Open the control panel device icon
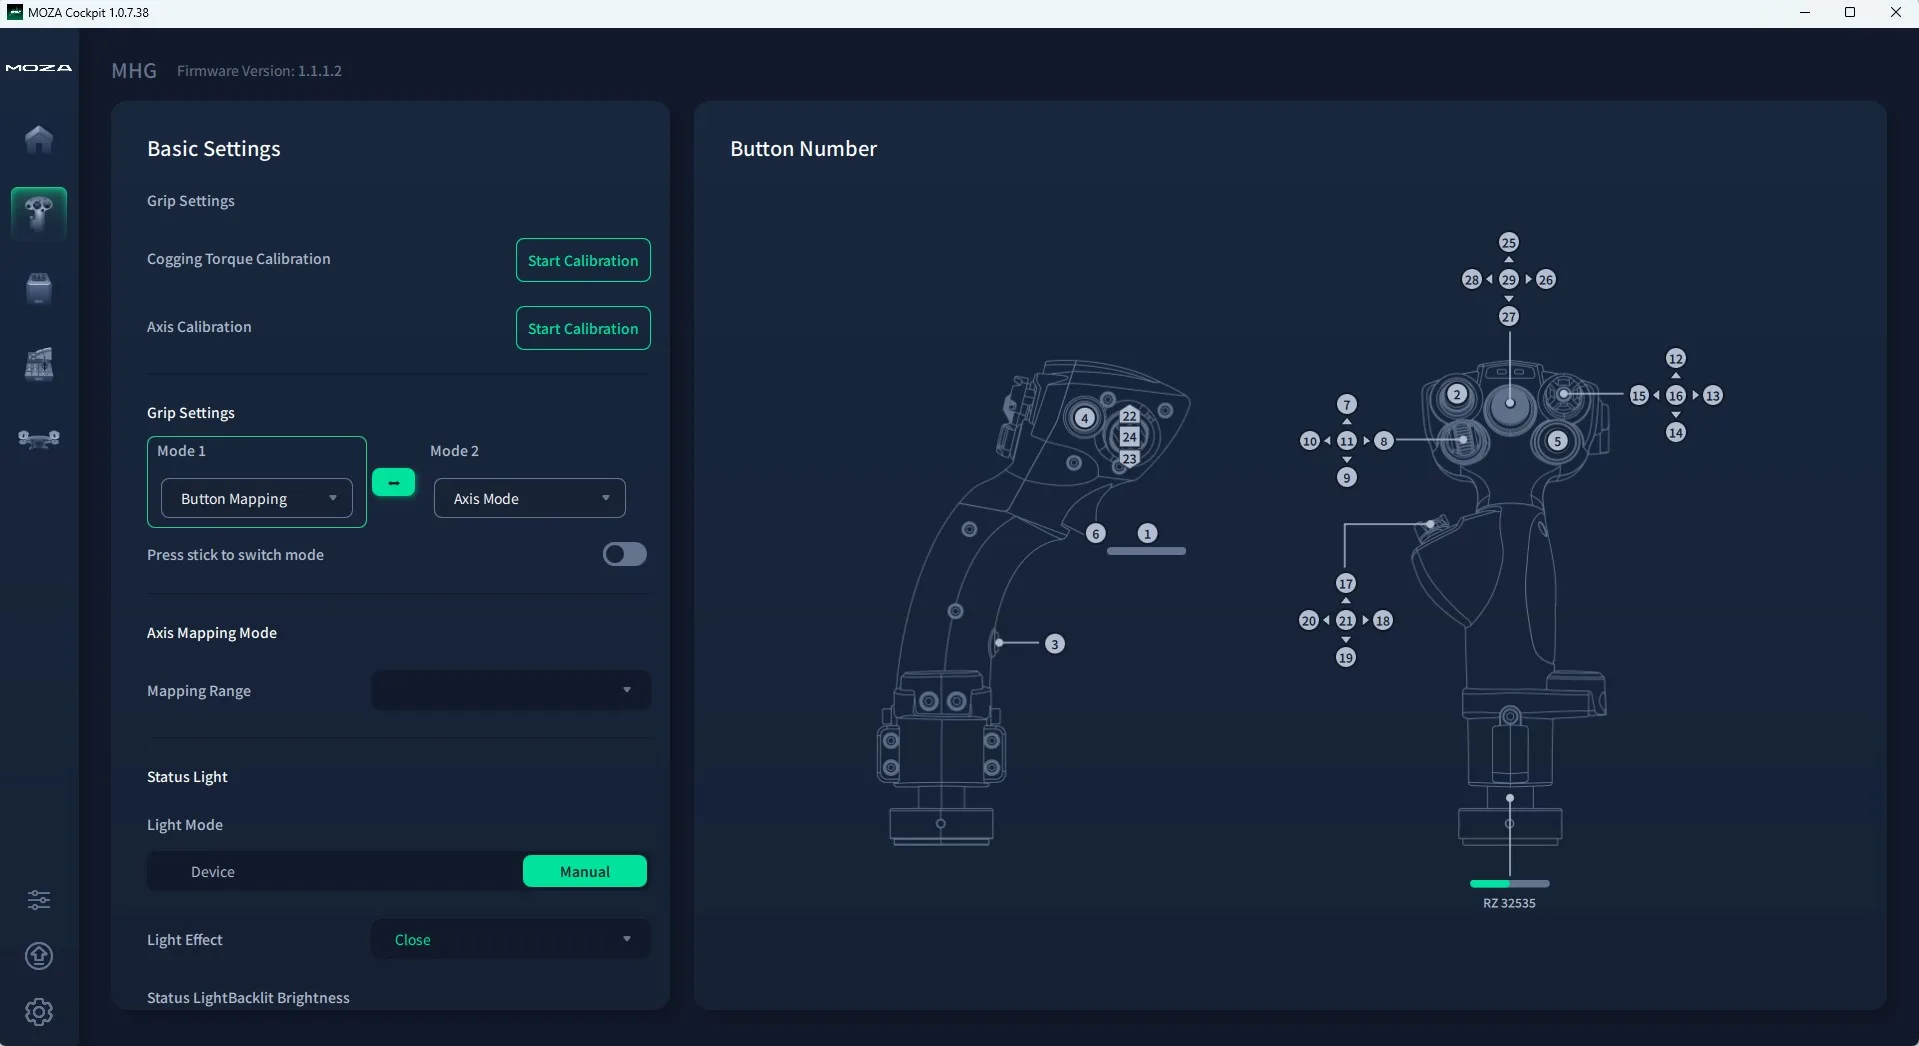1919x1046 pixels. pyautogui.click(x=39, y=364)
